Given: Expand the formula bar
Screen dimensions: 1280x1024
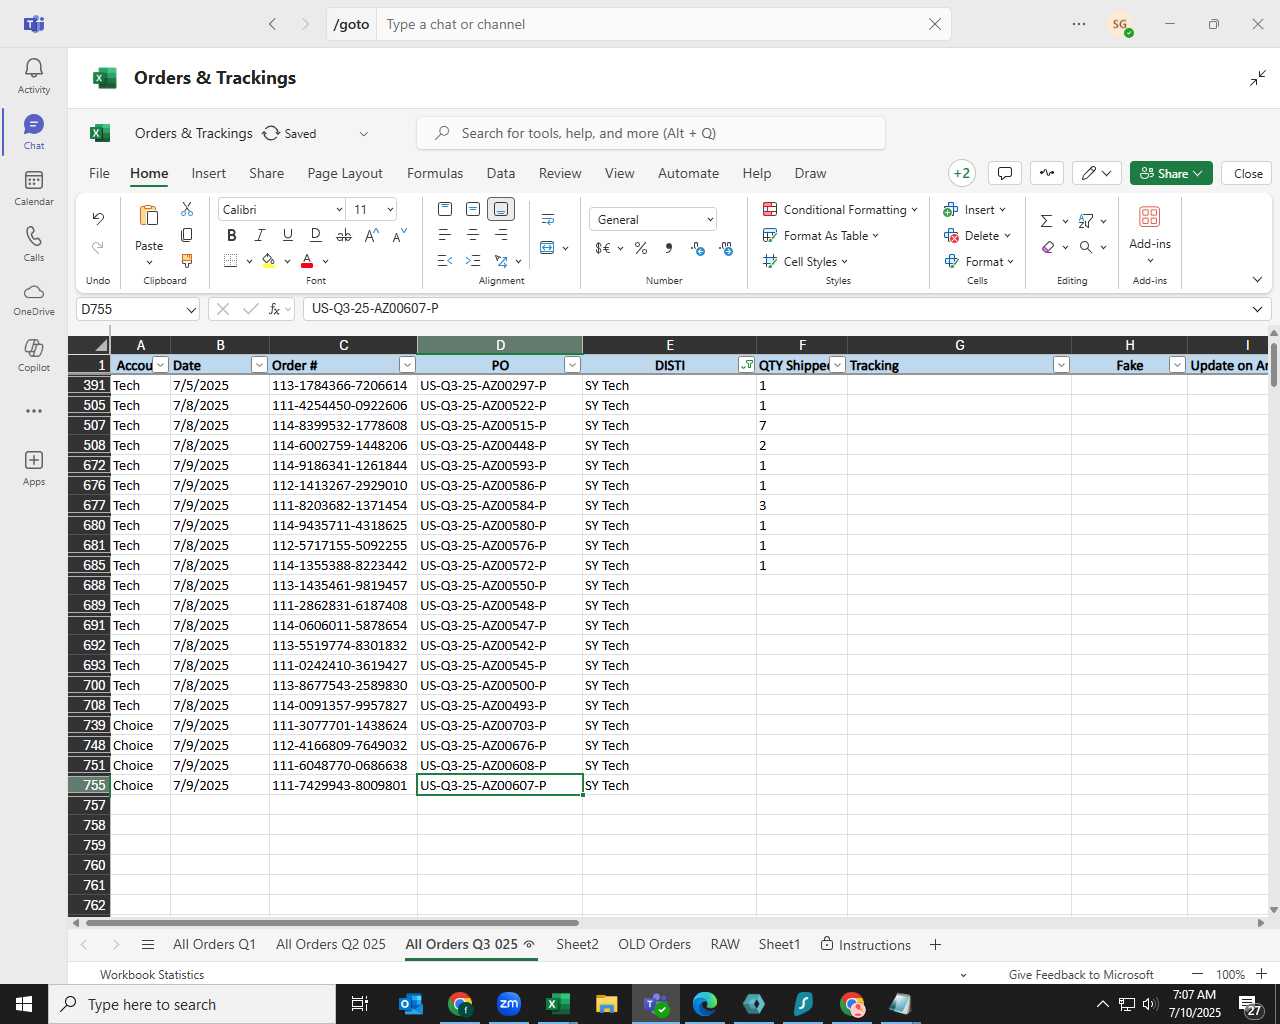Looking at the screenshot, I should pos(1257,309).
